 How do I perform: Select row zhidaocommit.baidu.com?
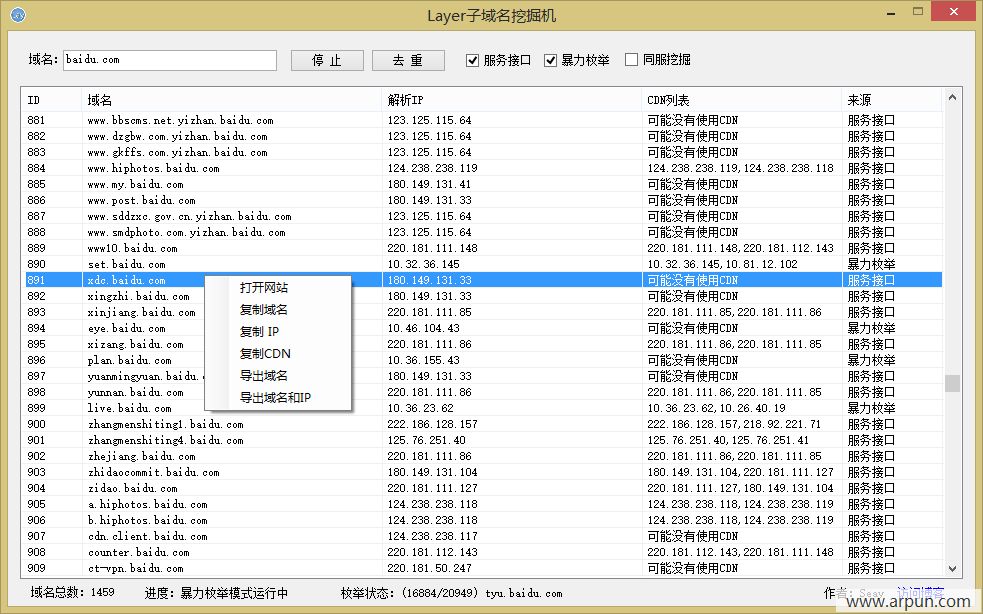point(483,472)
